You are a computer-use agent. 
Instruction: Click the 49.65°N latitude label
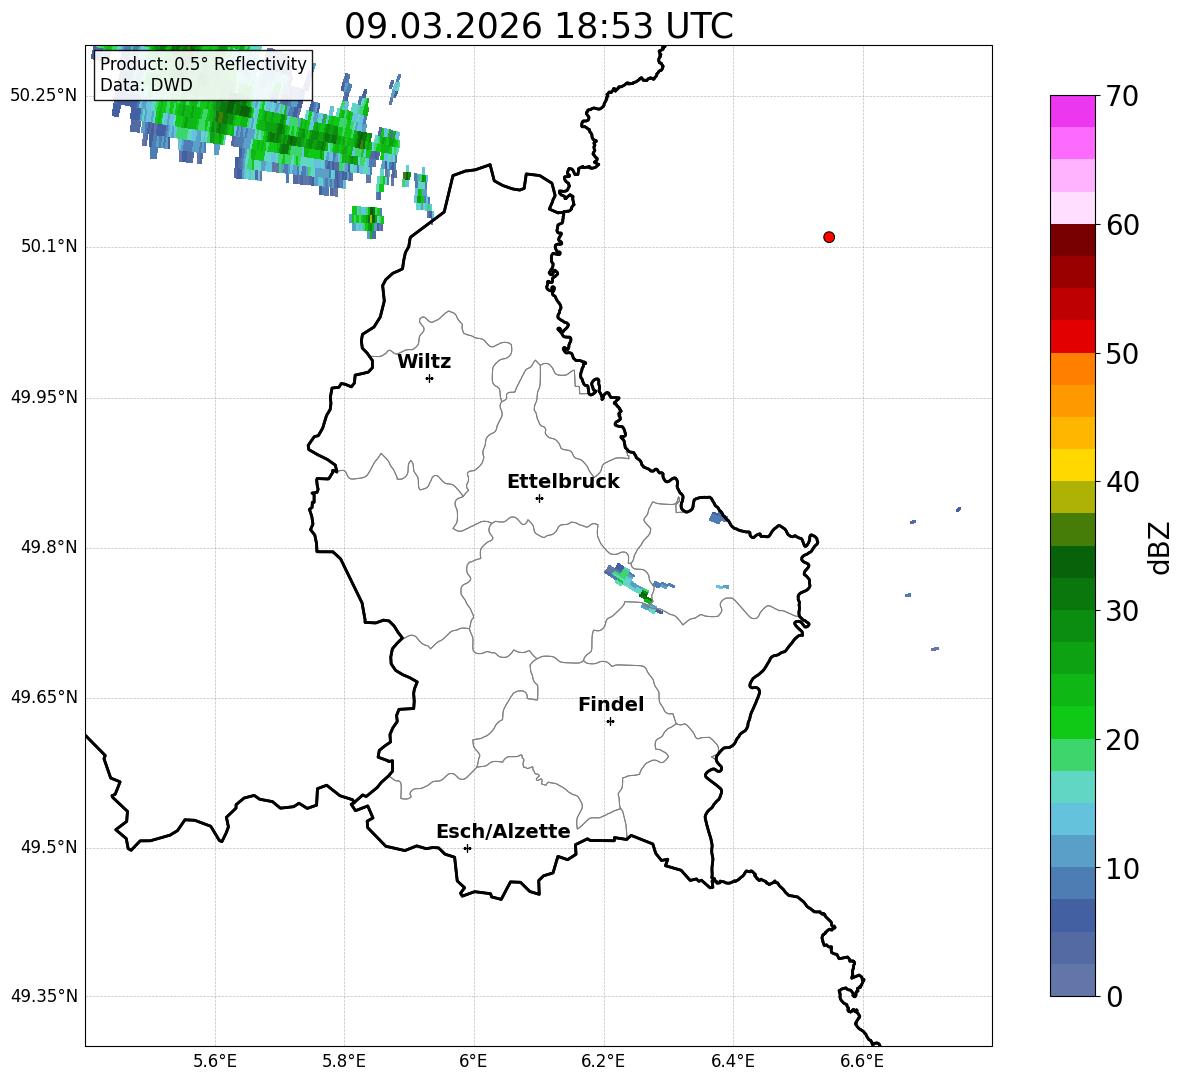coord(44,697)
